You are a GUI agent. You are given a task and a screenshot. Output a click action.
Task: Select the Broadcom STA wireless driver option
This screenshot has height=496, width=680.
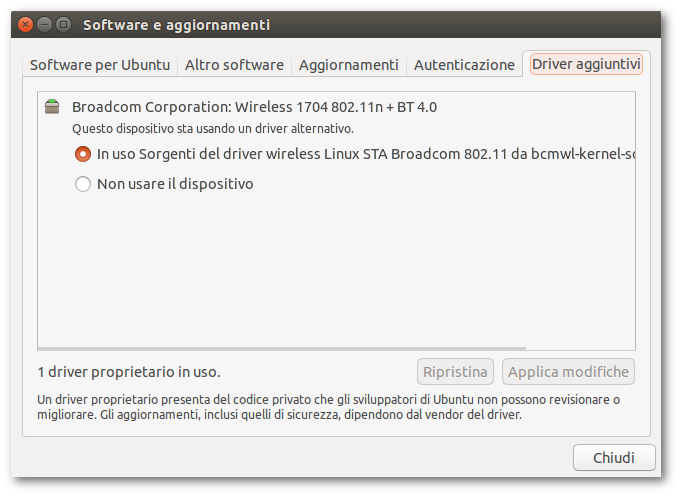click(x=83, y=155)
